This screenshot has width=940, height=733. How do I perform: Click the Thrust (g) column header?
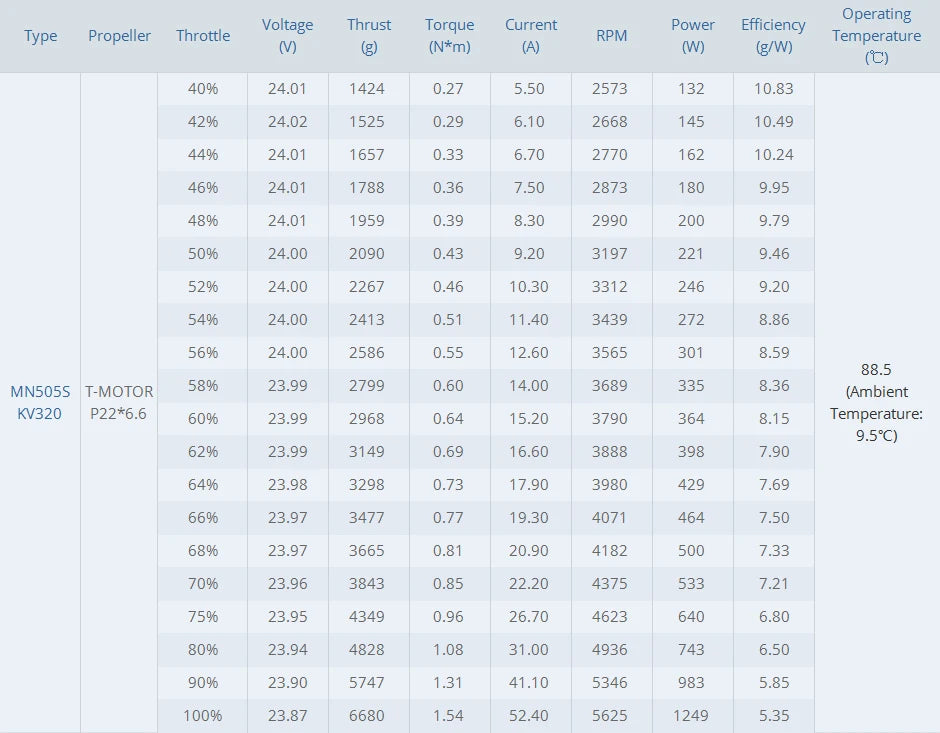pos(369,36)
